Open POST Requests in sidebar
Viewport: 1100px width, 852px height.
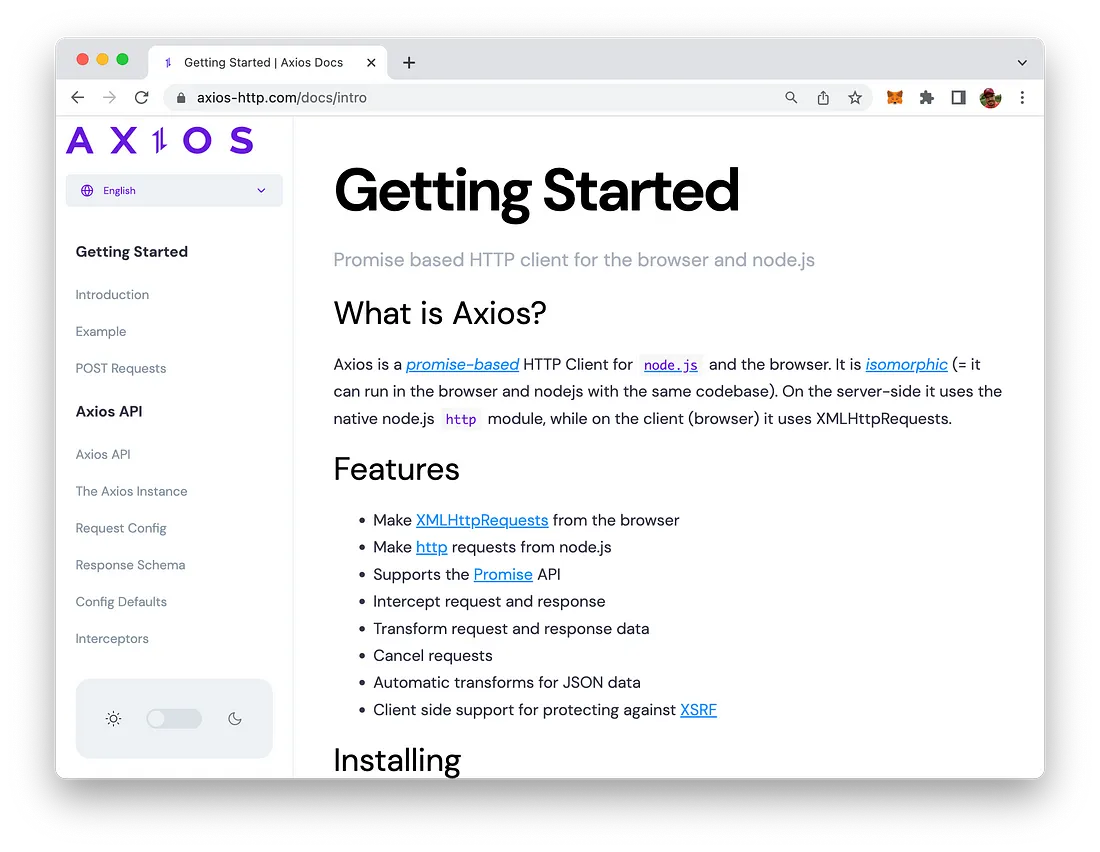point(121,369)
